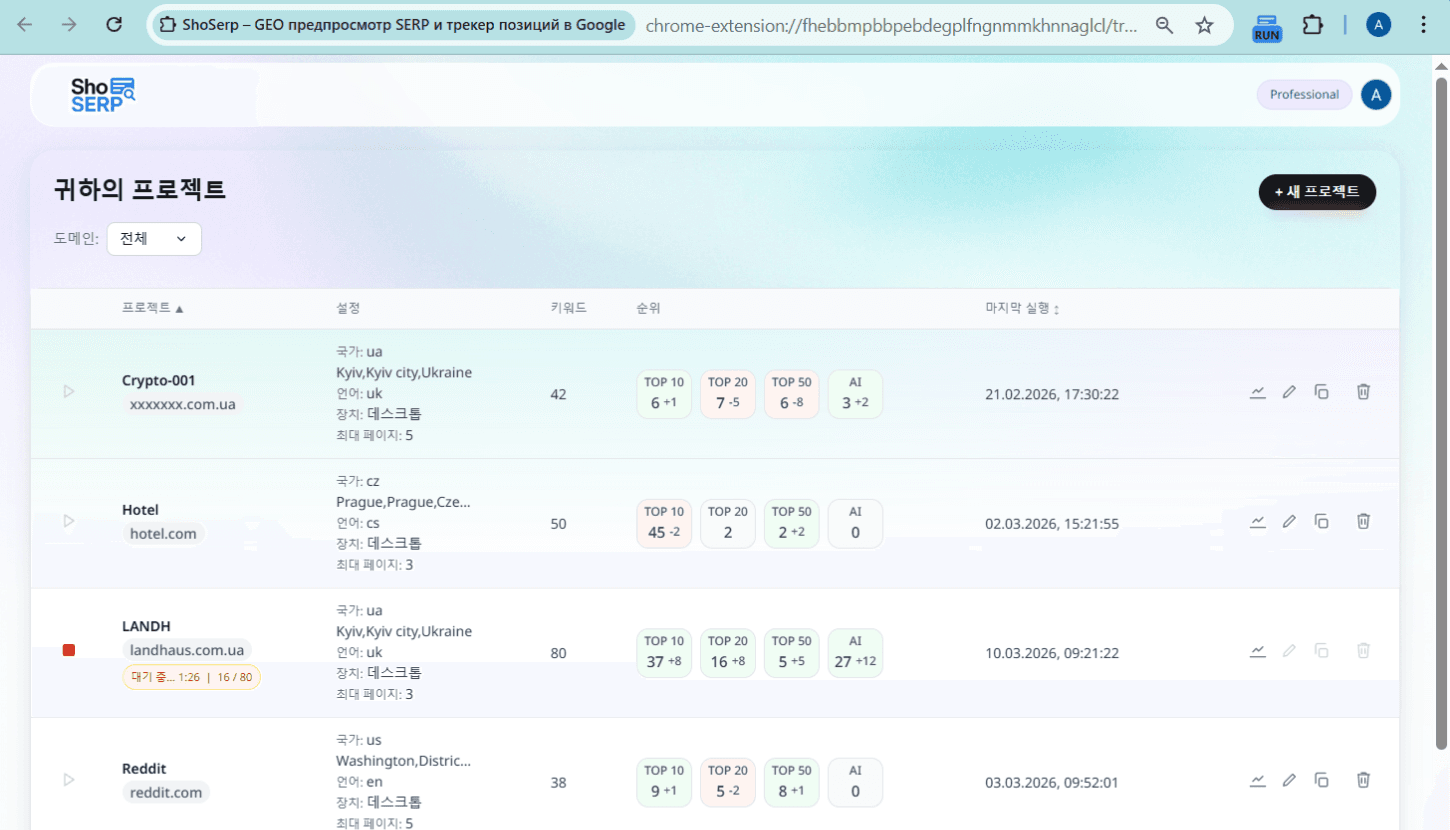Image resolution: width=1450 pixels, height=830 pixels.
Task: Run the Reddit project play icon
Action: point(69,779)
